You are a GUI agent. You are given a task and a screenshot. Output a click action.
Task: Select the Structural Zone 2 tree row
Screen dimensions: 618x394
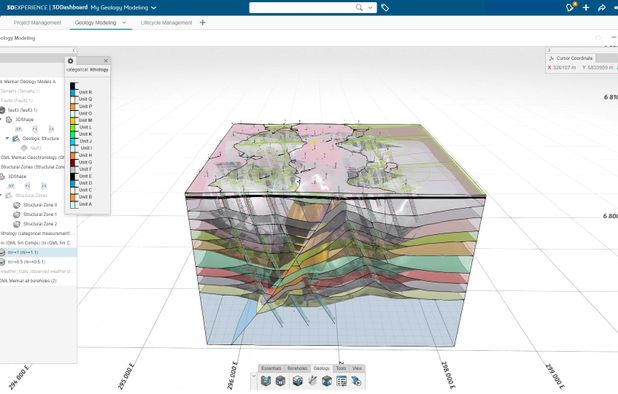point(40,224)
